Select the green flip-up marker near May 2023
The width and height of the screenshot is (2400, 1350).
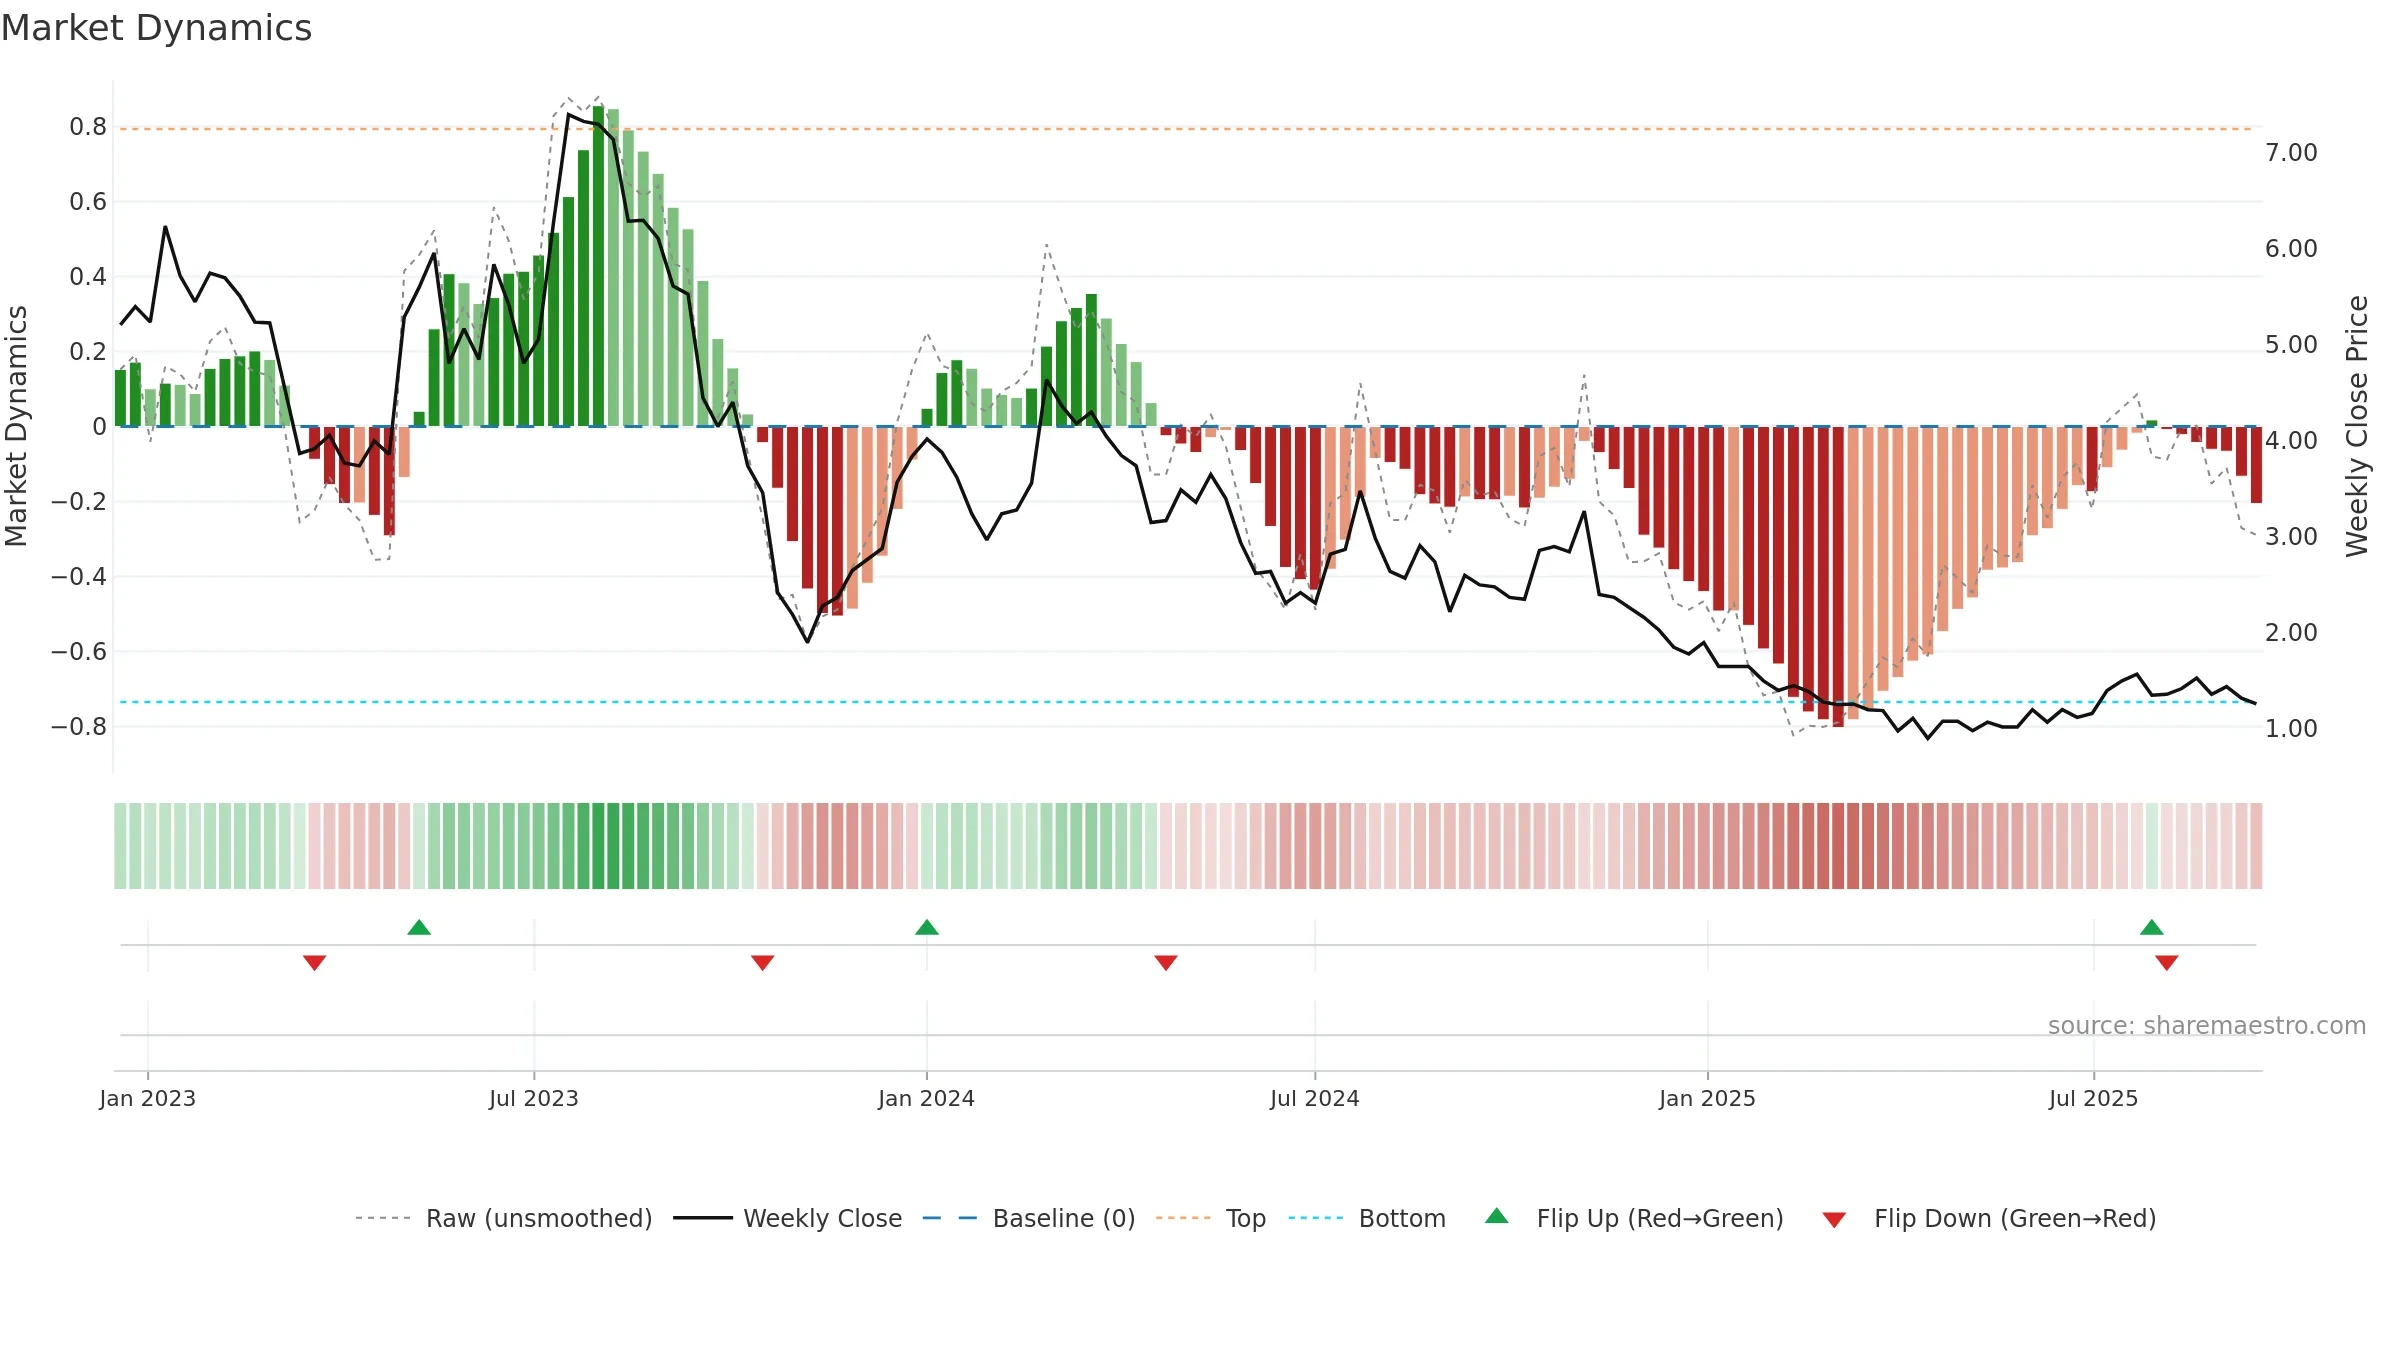click(419, 927)
